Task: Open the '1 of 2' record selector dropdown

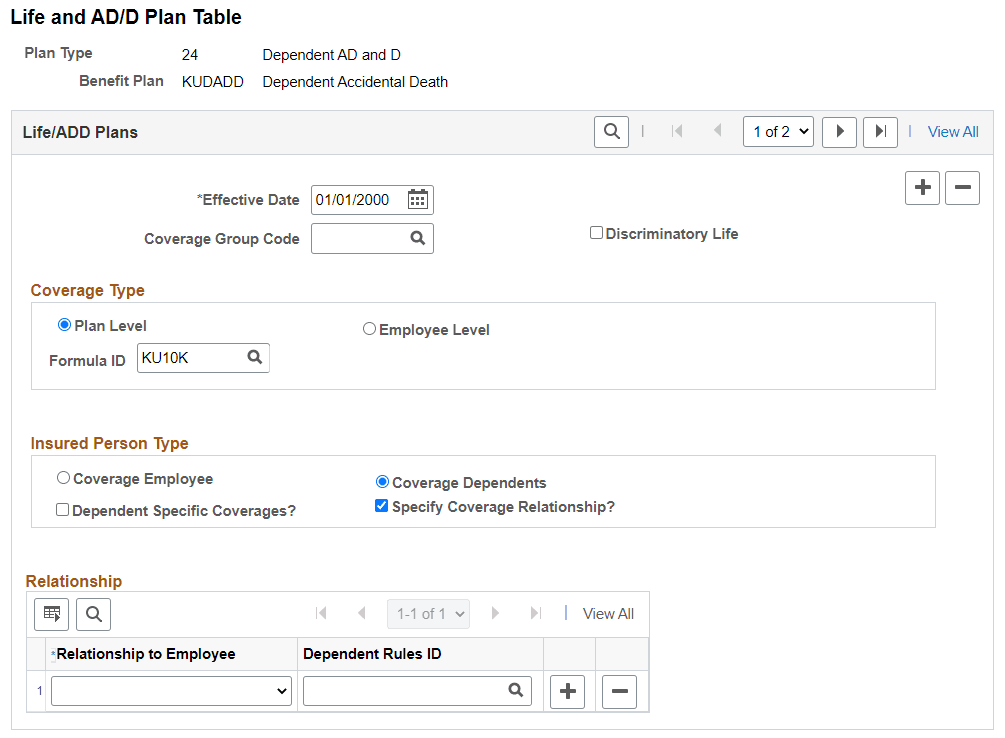Action: [778, 131]
